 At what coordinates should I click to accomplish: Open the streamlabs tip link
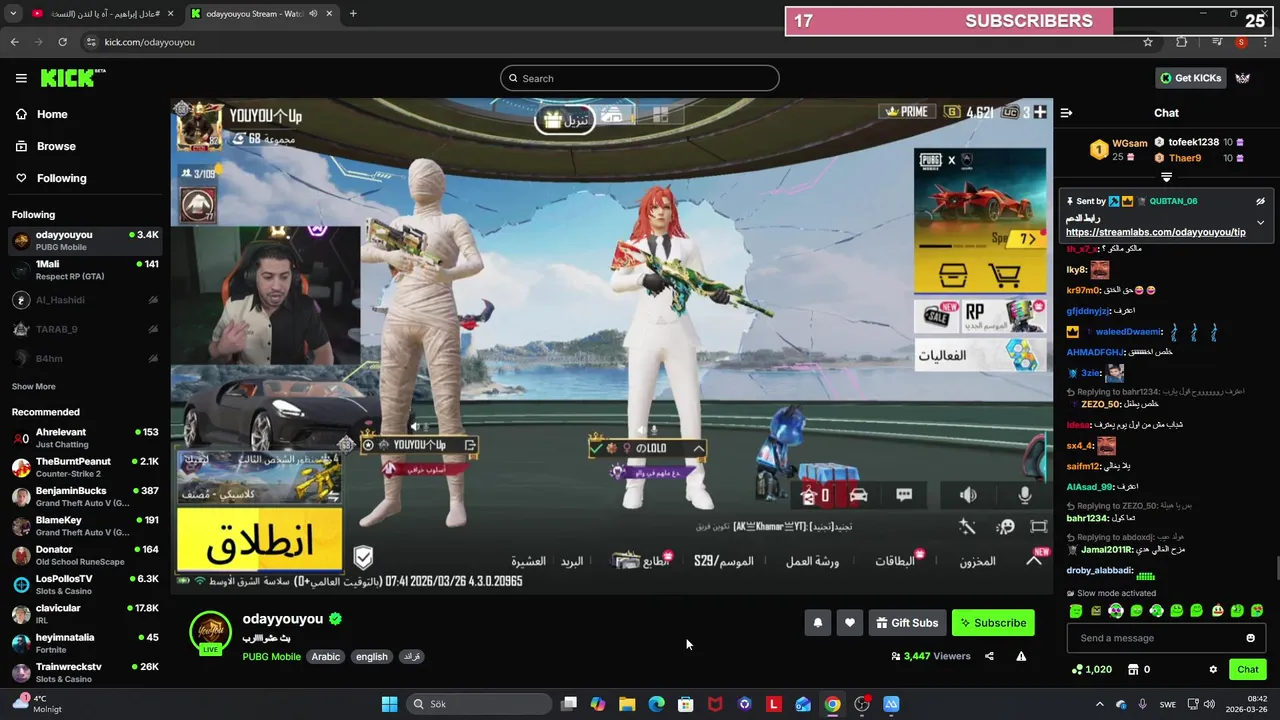click(1156, 232)
